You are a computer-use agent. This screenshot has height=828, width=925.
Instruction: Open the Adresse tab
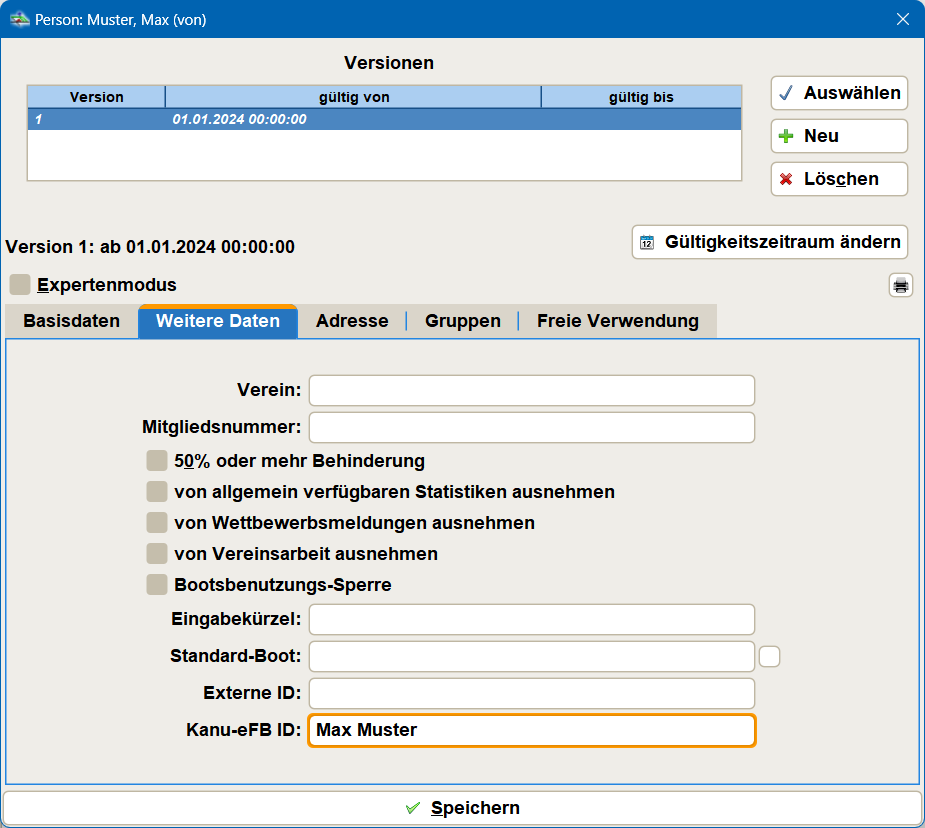(x=352, y=322)
